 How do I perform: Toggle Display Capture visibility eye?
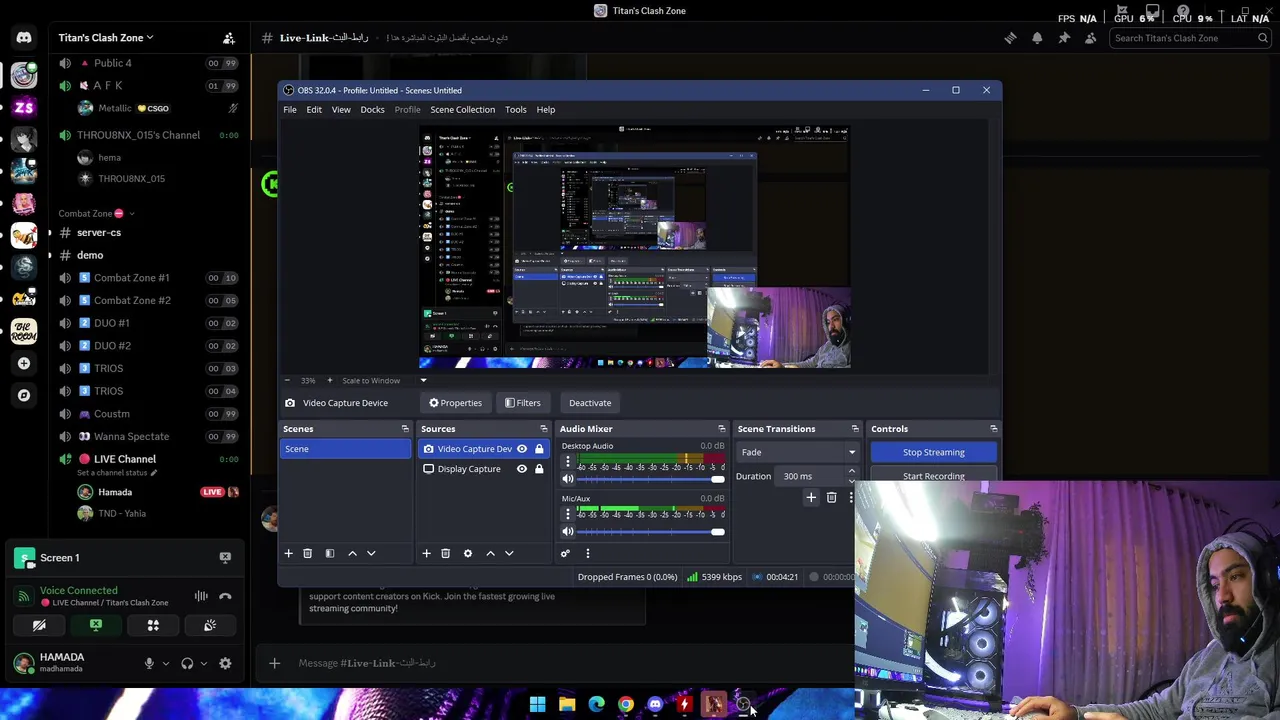point(521,469)
